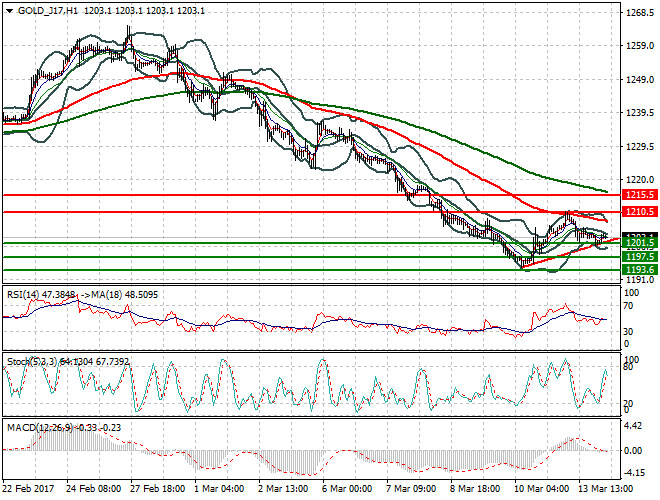Screen dimensions: 660x500
Task: Select the red 1210.5 price label
Action: [638, 212]
